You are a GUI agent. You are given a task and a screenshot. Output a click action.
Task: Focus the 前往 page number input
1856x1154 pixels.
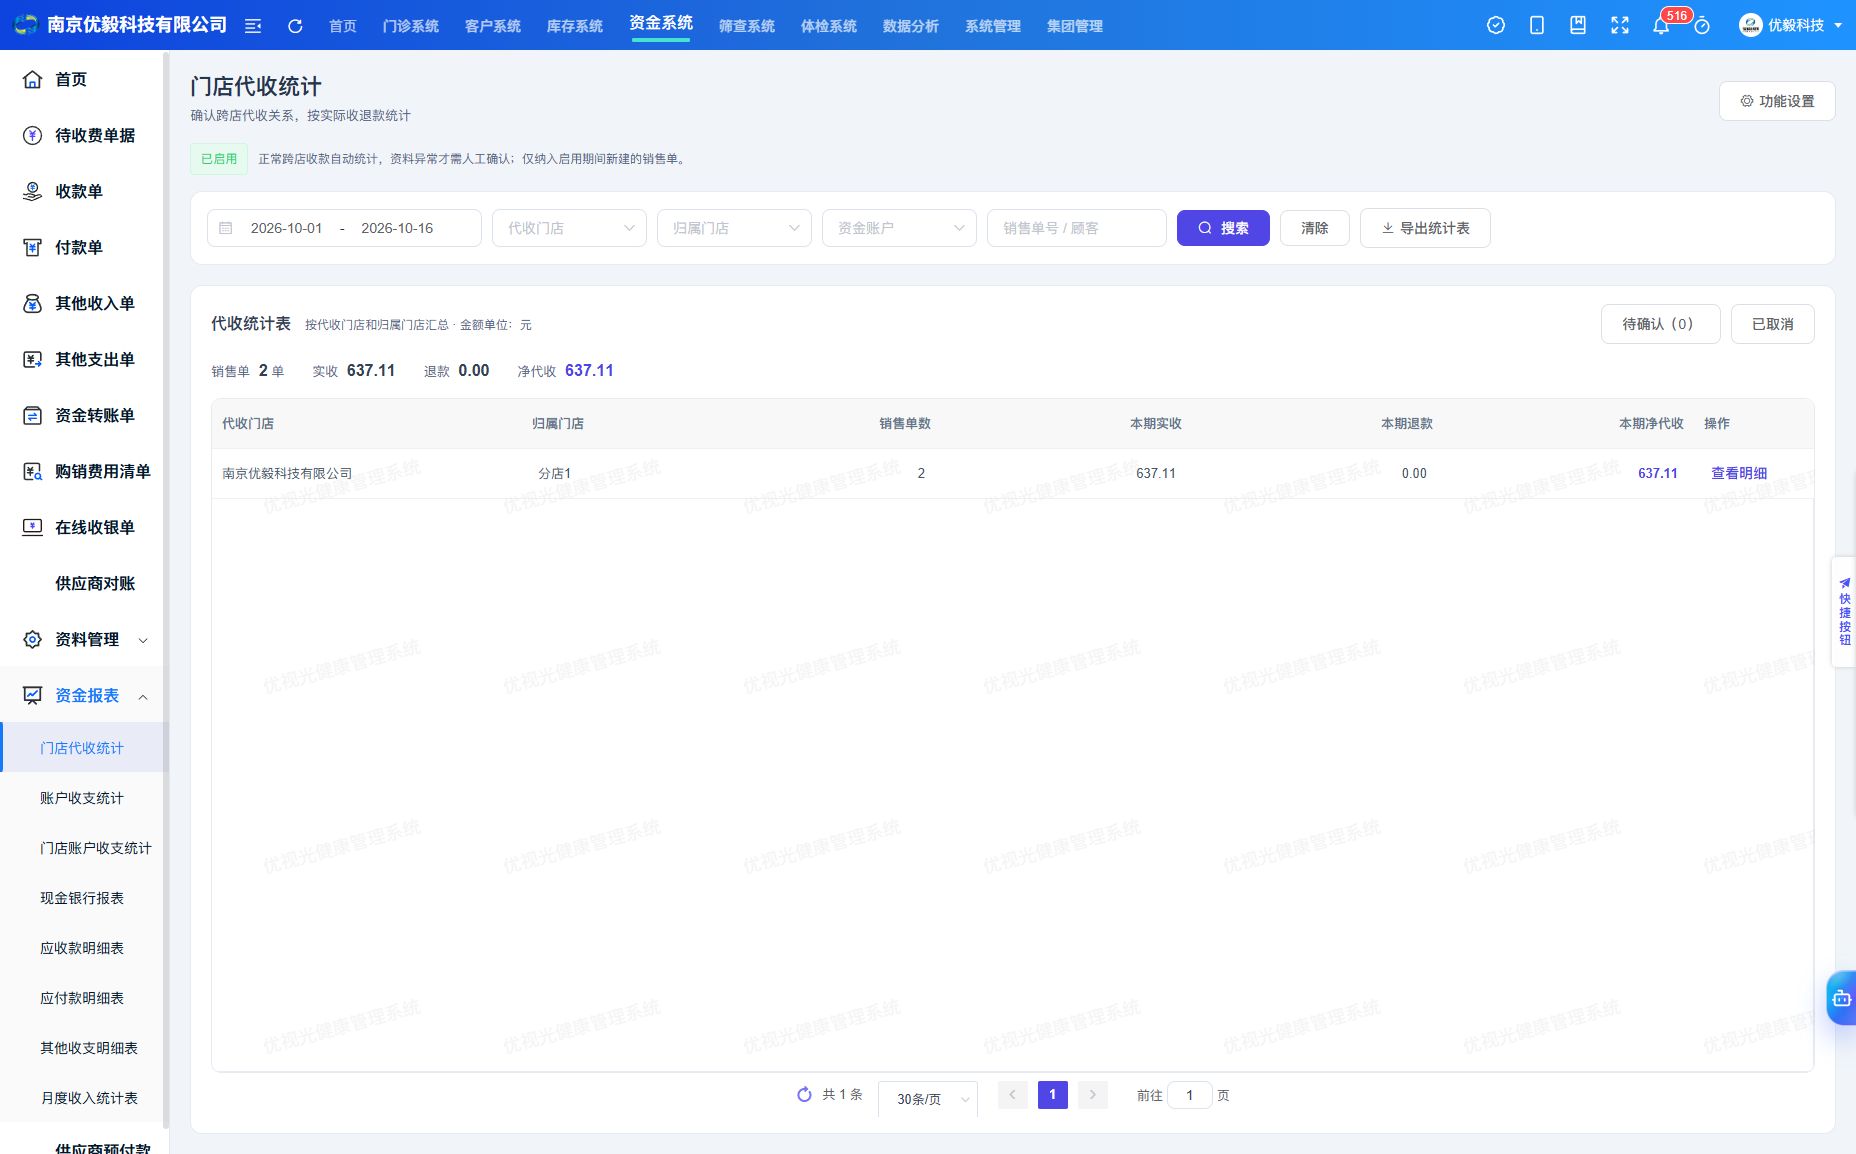pos(1190,1095)
